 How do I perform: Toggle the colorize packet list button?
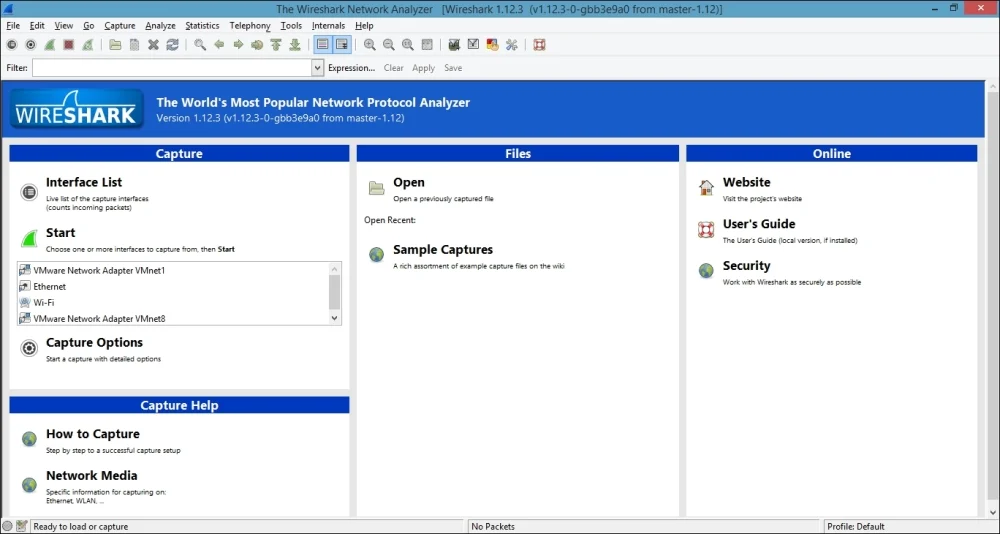click(x=323, y=45)
